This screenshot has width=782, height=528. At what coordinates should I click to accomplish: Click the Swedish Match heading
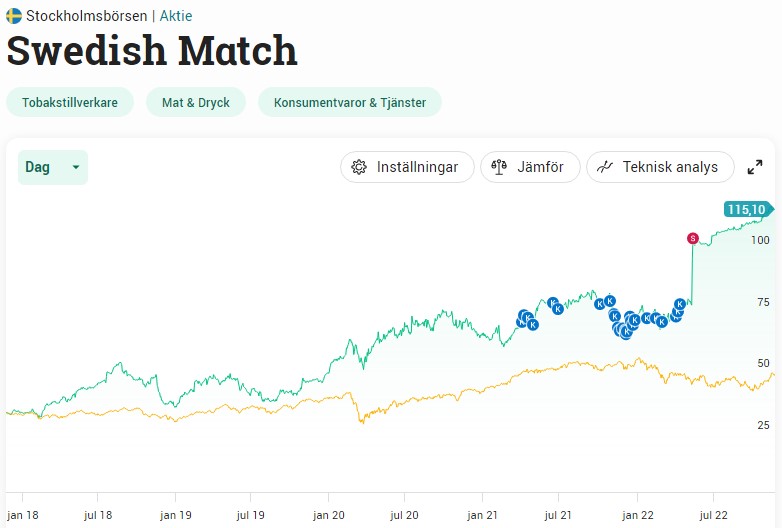point(152,51)
